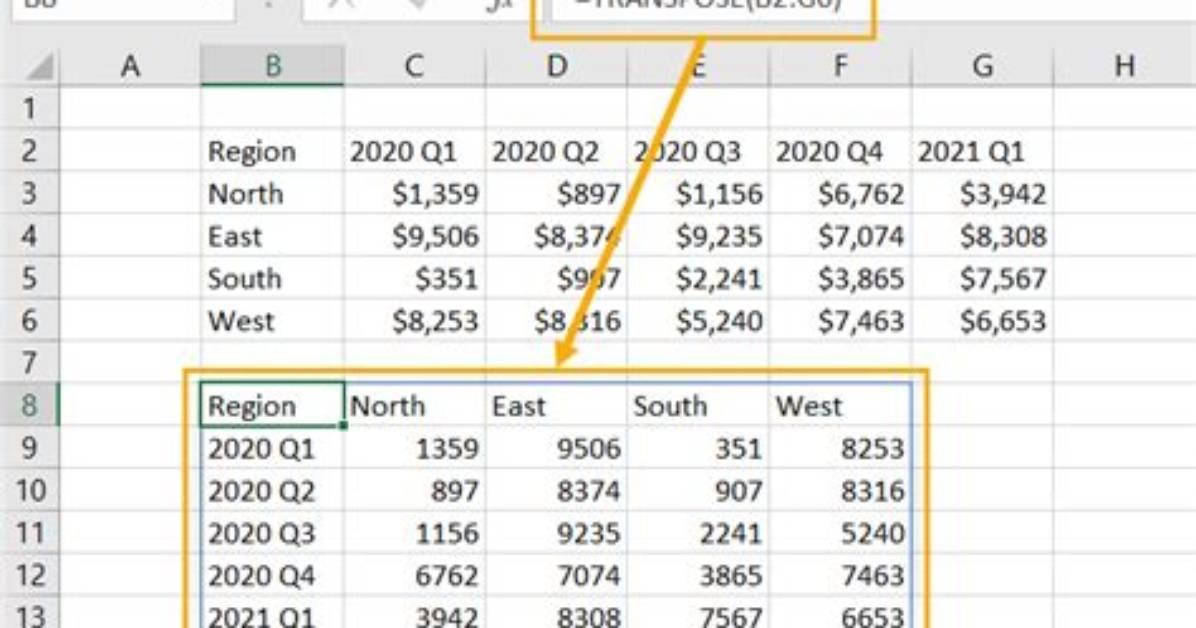Click the cell showing $9,235
Image resolution: width=1196 pixels, height=628 pixels.
pos(698,236)
